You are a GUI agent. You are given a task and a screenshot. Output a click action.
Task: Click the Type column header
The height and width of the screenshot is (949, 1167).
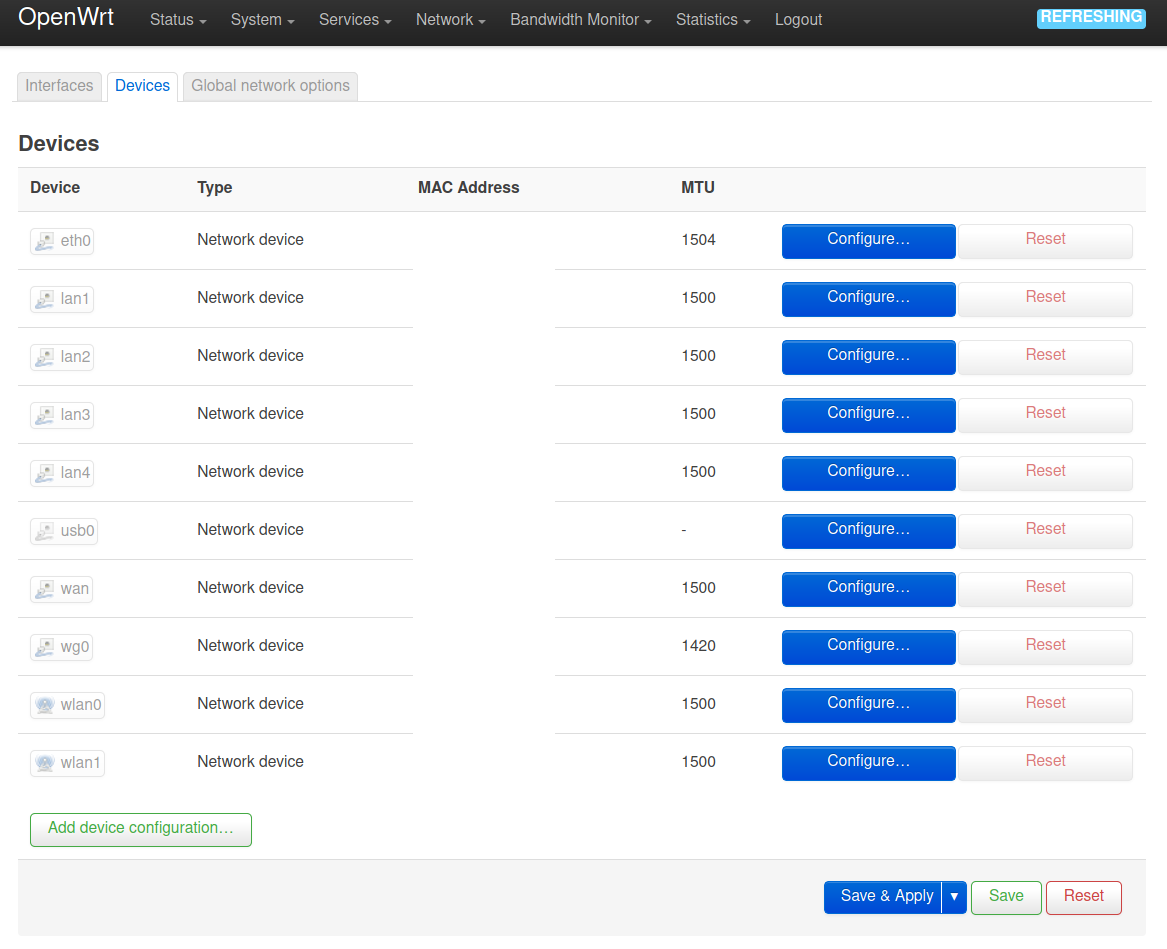214,188
